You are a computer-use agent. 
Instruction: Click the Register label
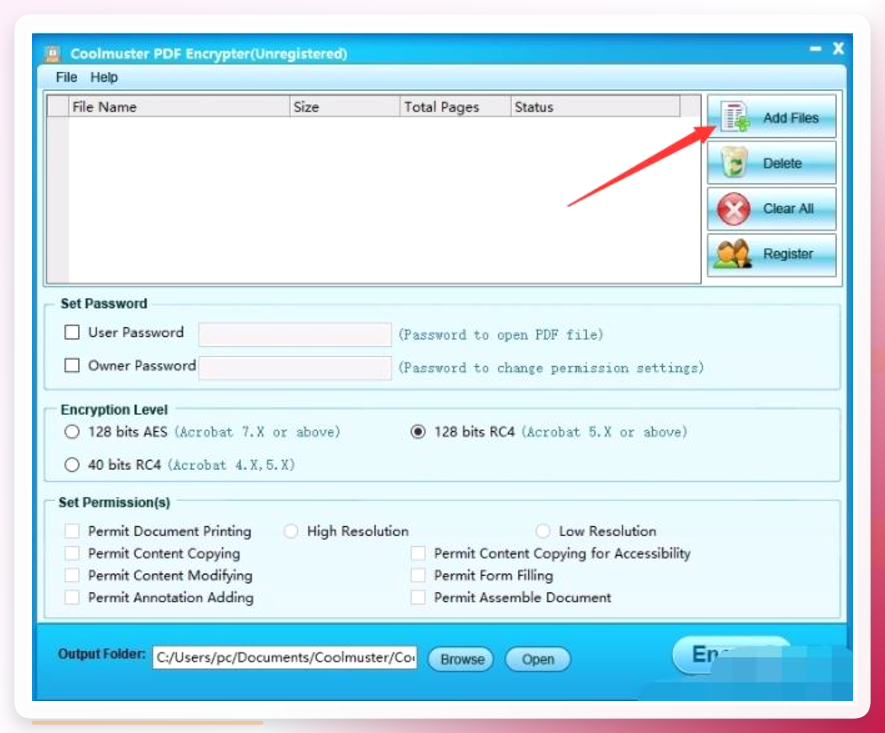click(788, 254)
